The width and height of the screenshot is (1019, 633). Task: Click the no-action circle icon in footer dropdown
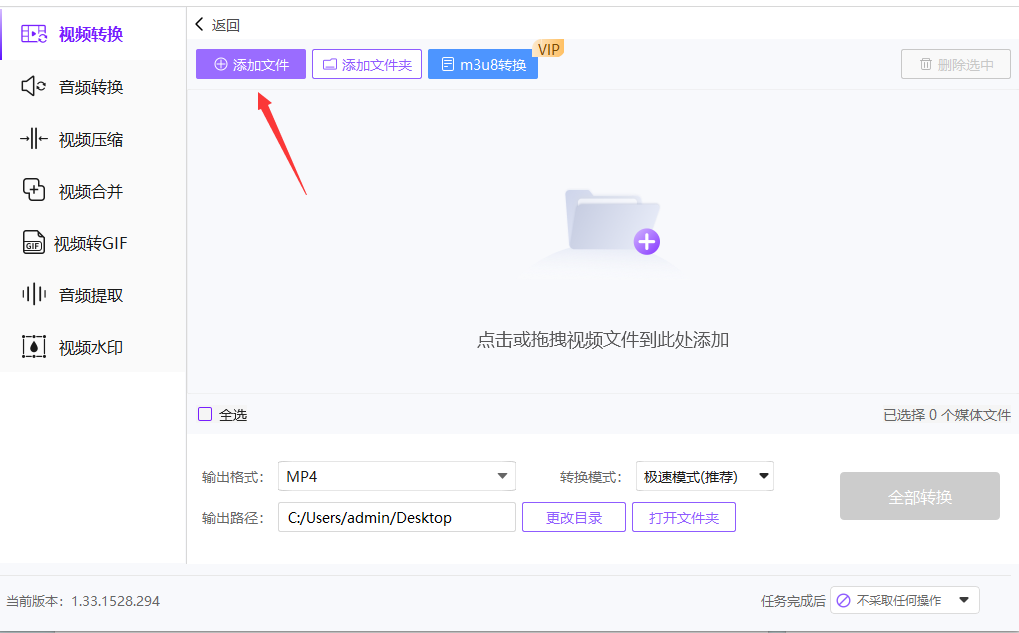[x=844, y=601]
